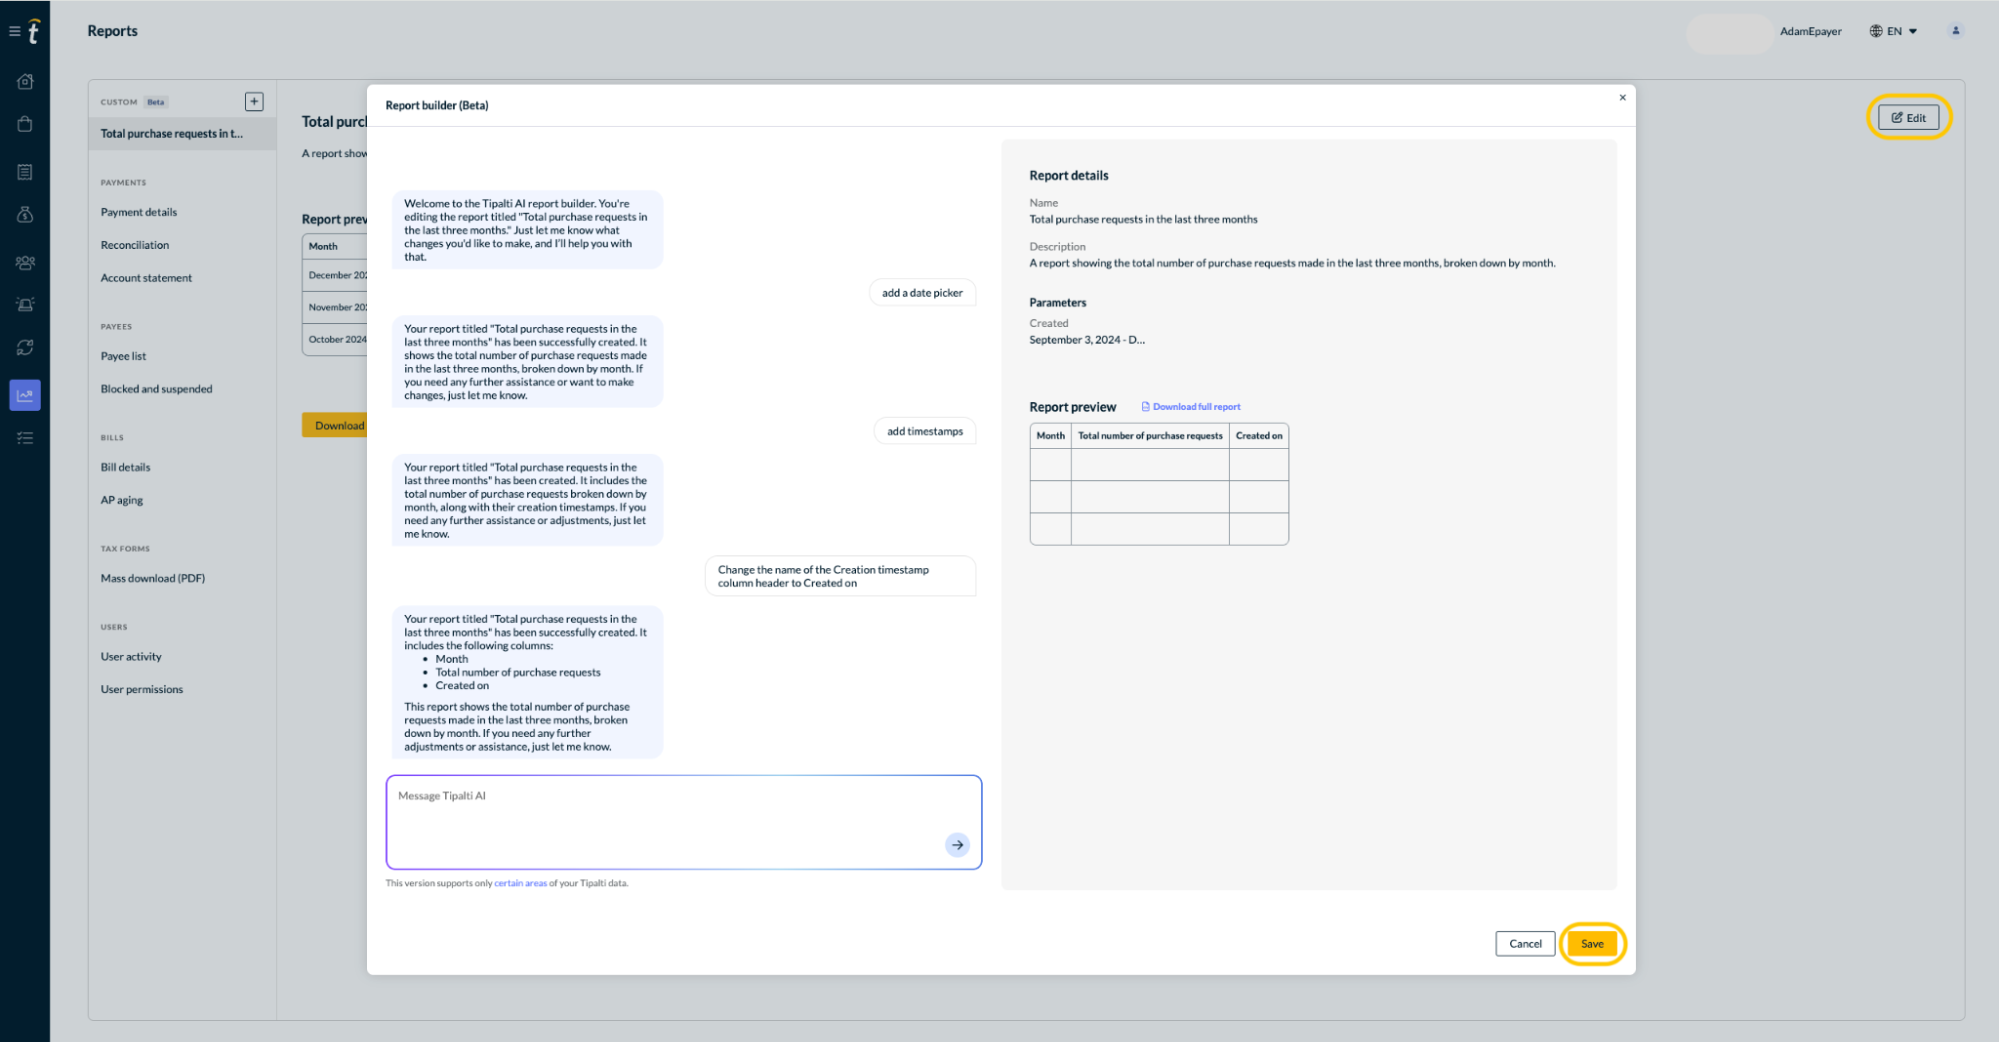Screen dimensions: 1999x1043
Task: Click the 'Report preview' heading in the dialog
Action: pos(1072,407)
